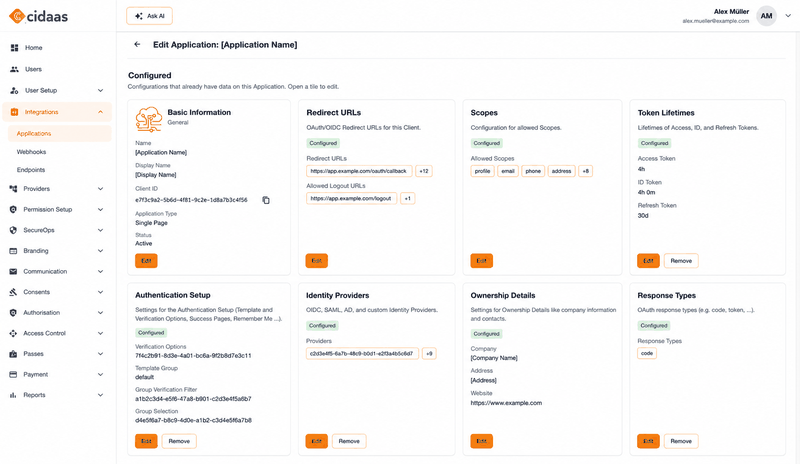Click the Passes icon
The image size is (800, 464).
[x=13, y=354]
